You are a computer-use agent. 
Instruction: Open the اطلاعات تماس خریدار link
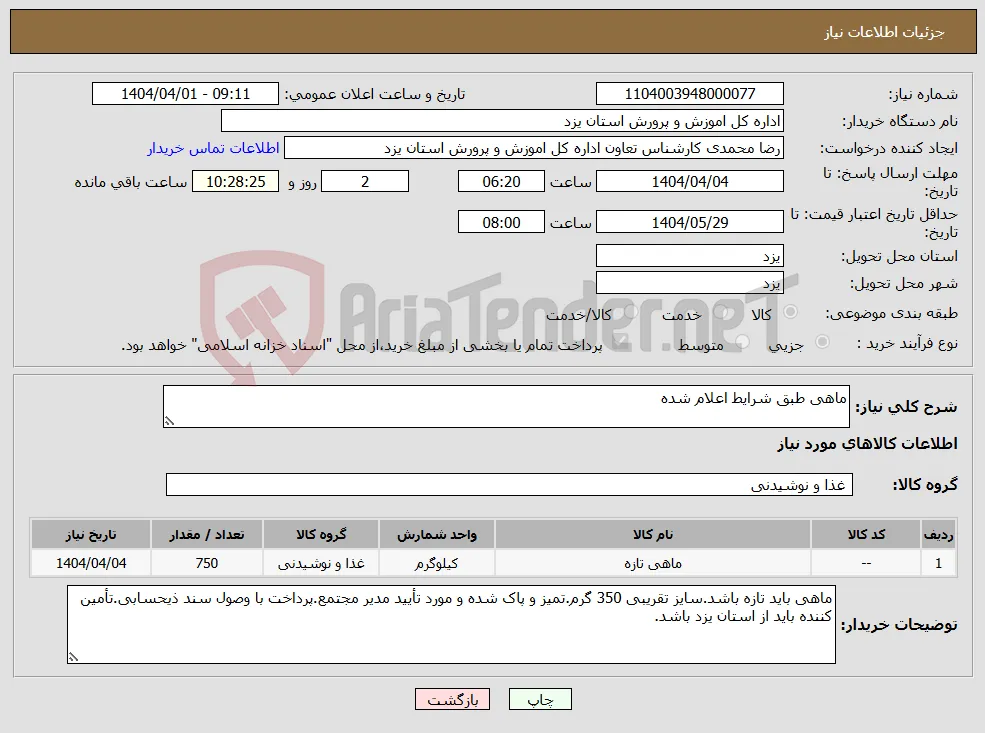click(x=213, y=148)
